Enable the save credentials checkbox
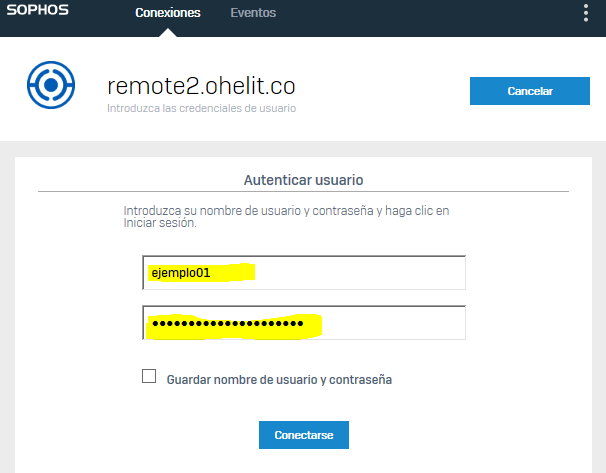The image size is (606, 473). [x=149, y=377]
